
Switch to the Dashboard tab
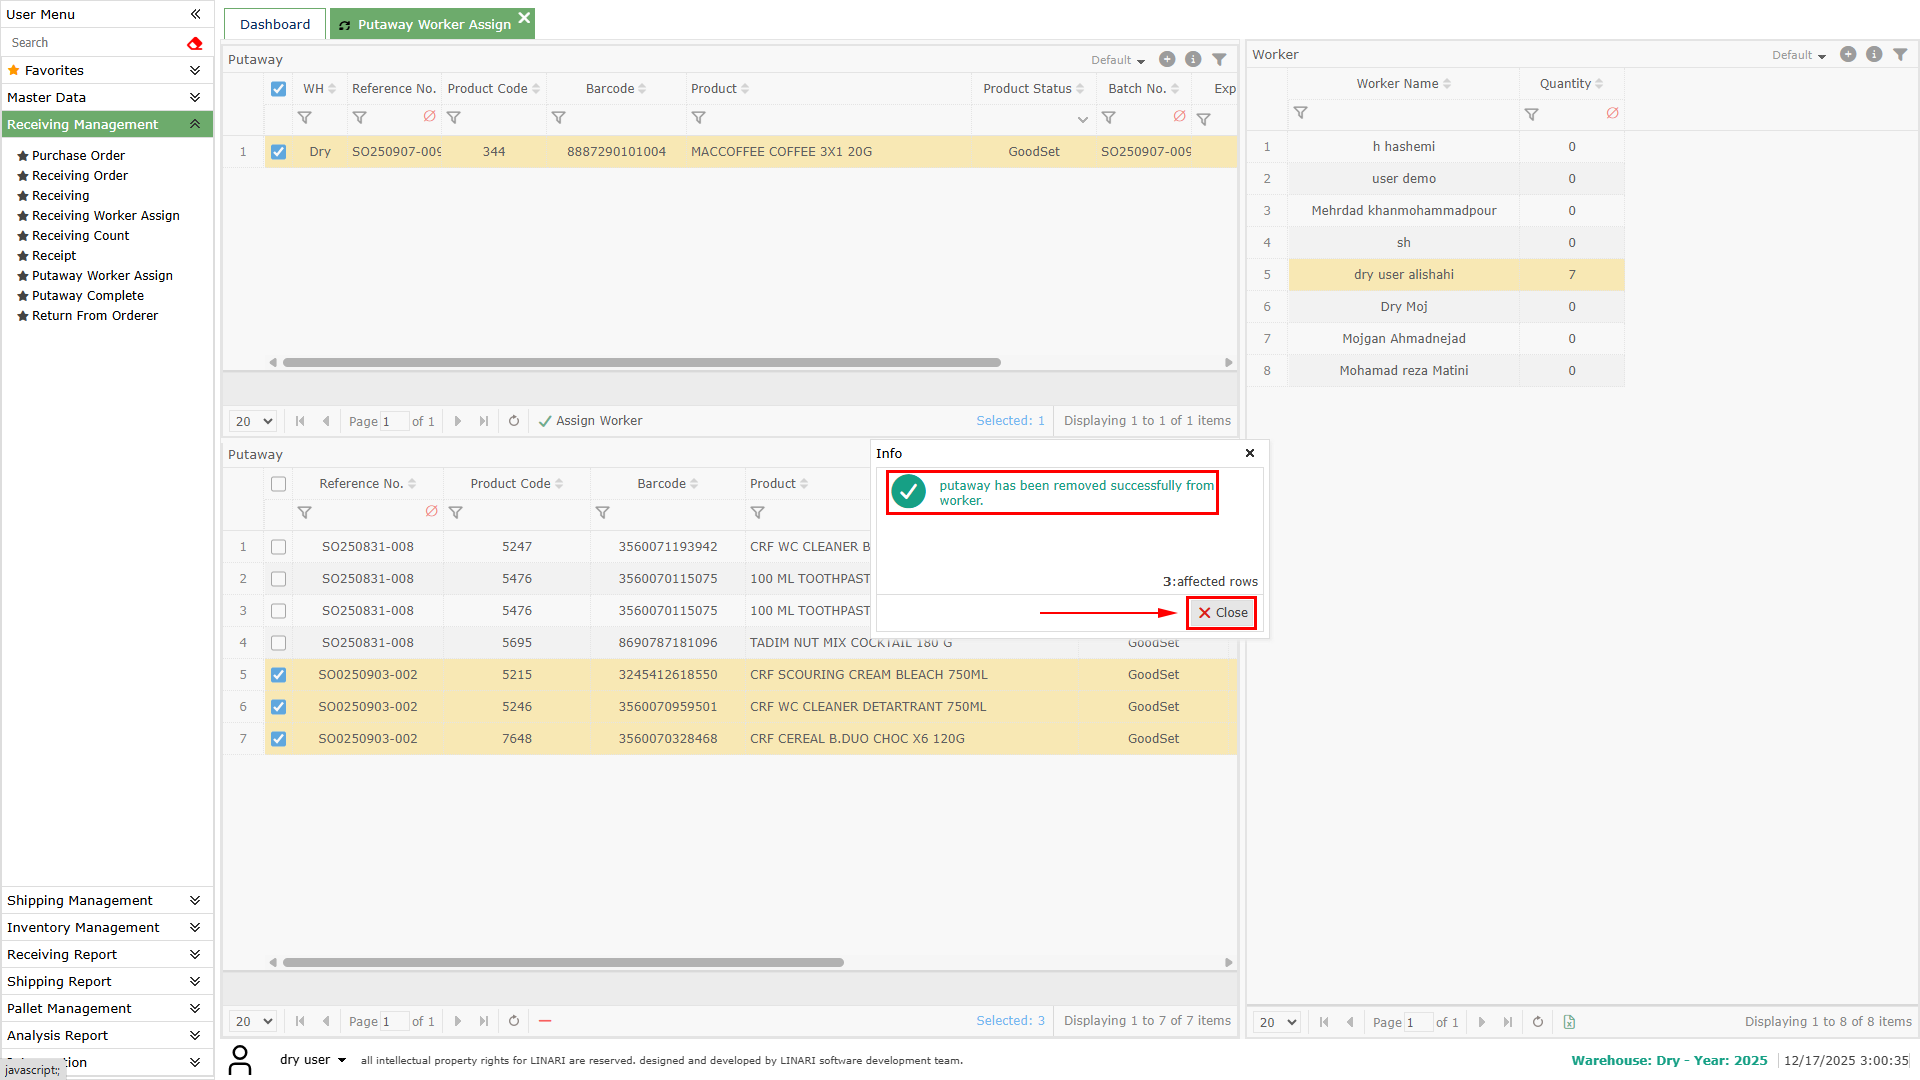(274, 24)
